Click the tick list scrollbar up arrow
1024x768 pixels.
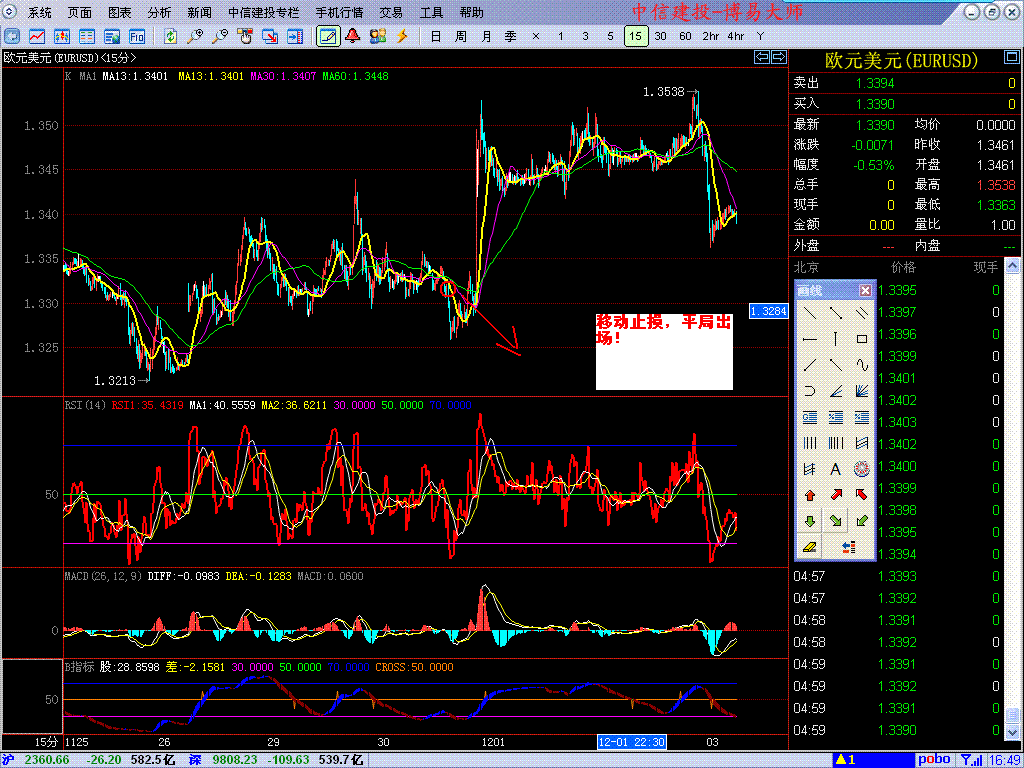click(x=1012, y=266)
